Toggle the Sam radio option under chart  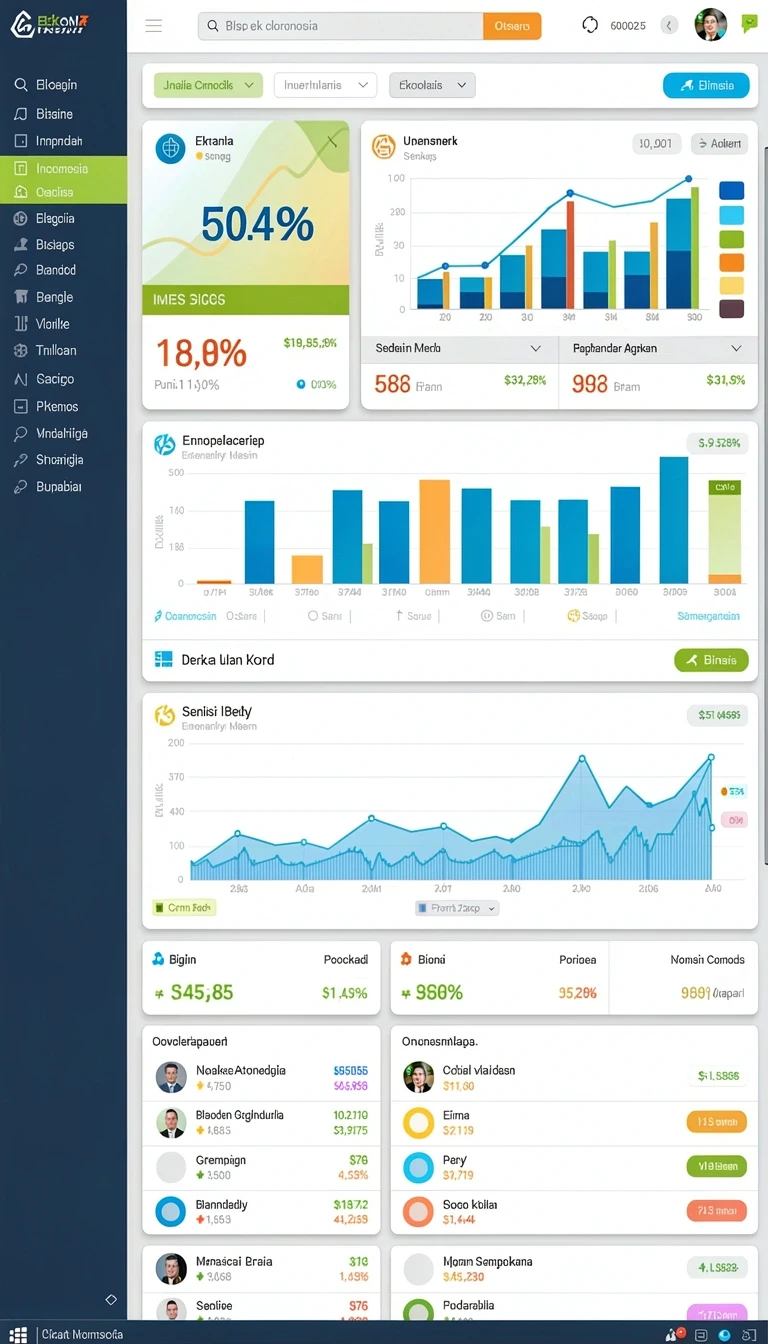click(487, 616)
